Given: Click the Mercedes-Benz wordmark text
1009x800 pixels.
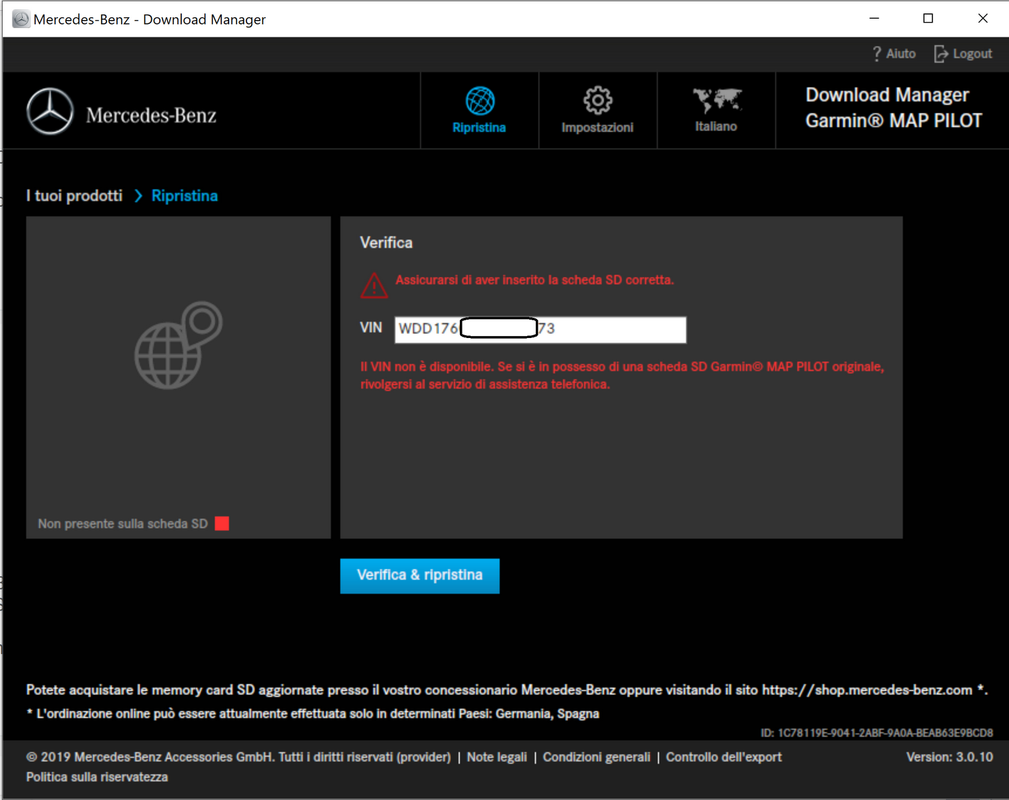Looking at the screenshot, I should (x=151, y=115).
